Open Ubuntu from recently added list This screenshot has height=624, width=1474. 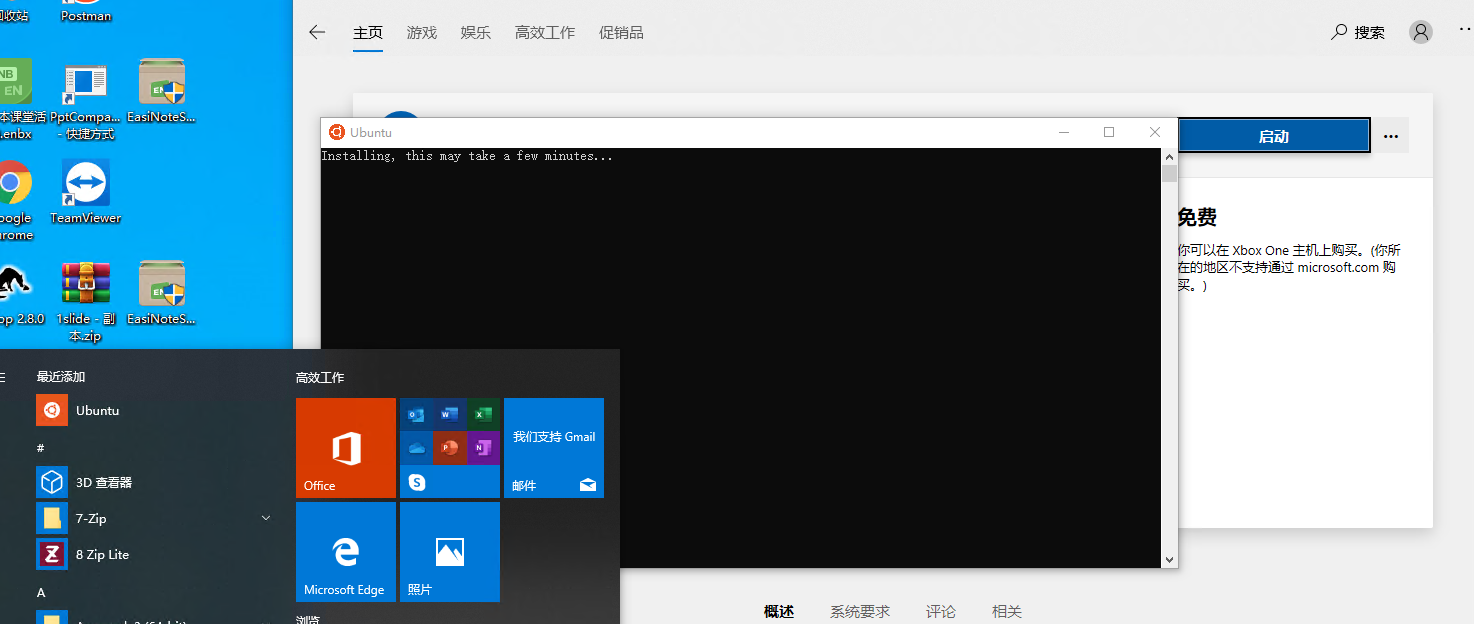click(x=96, y=410)
